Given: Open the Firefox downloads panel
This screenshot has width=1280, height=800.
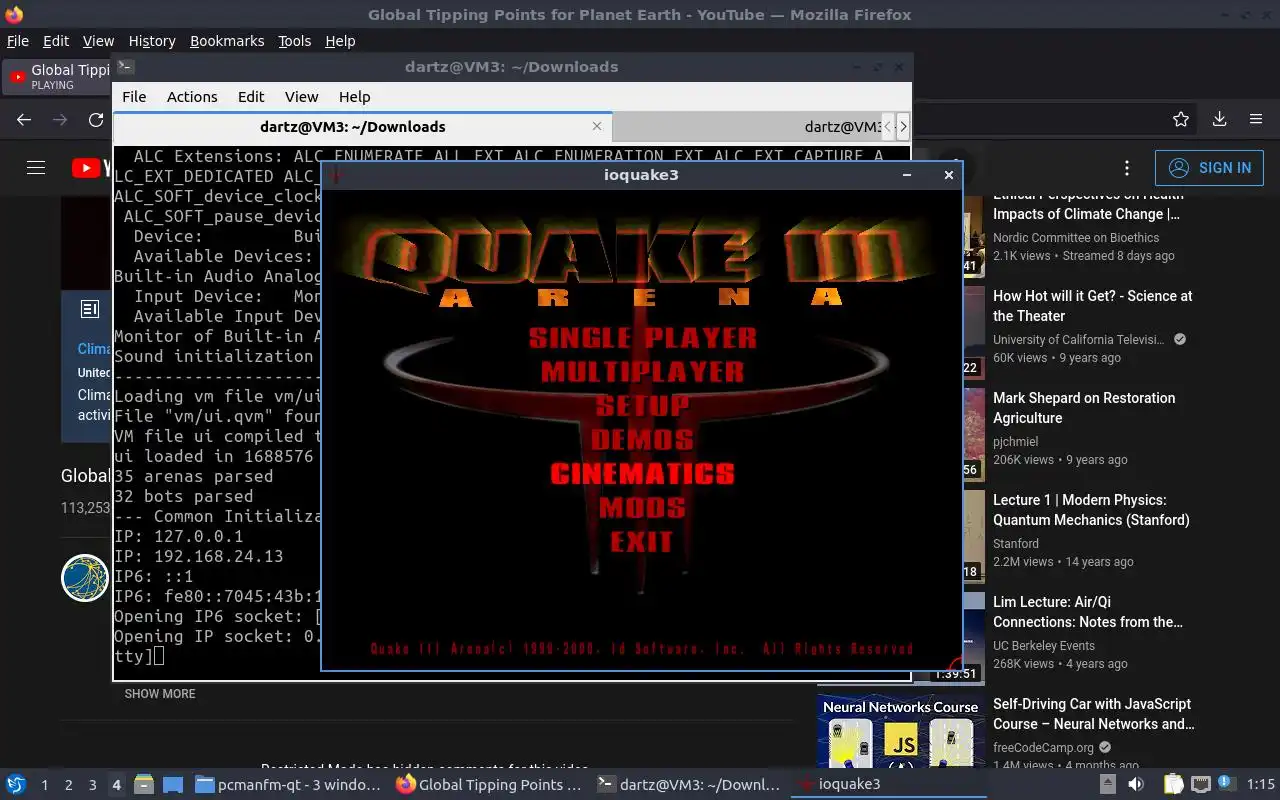Looking at the screenshot, I should [x=1219, y=119].
